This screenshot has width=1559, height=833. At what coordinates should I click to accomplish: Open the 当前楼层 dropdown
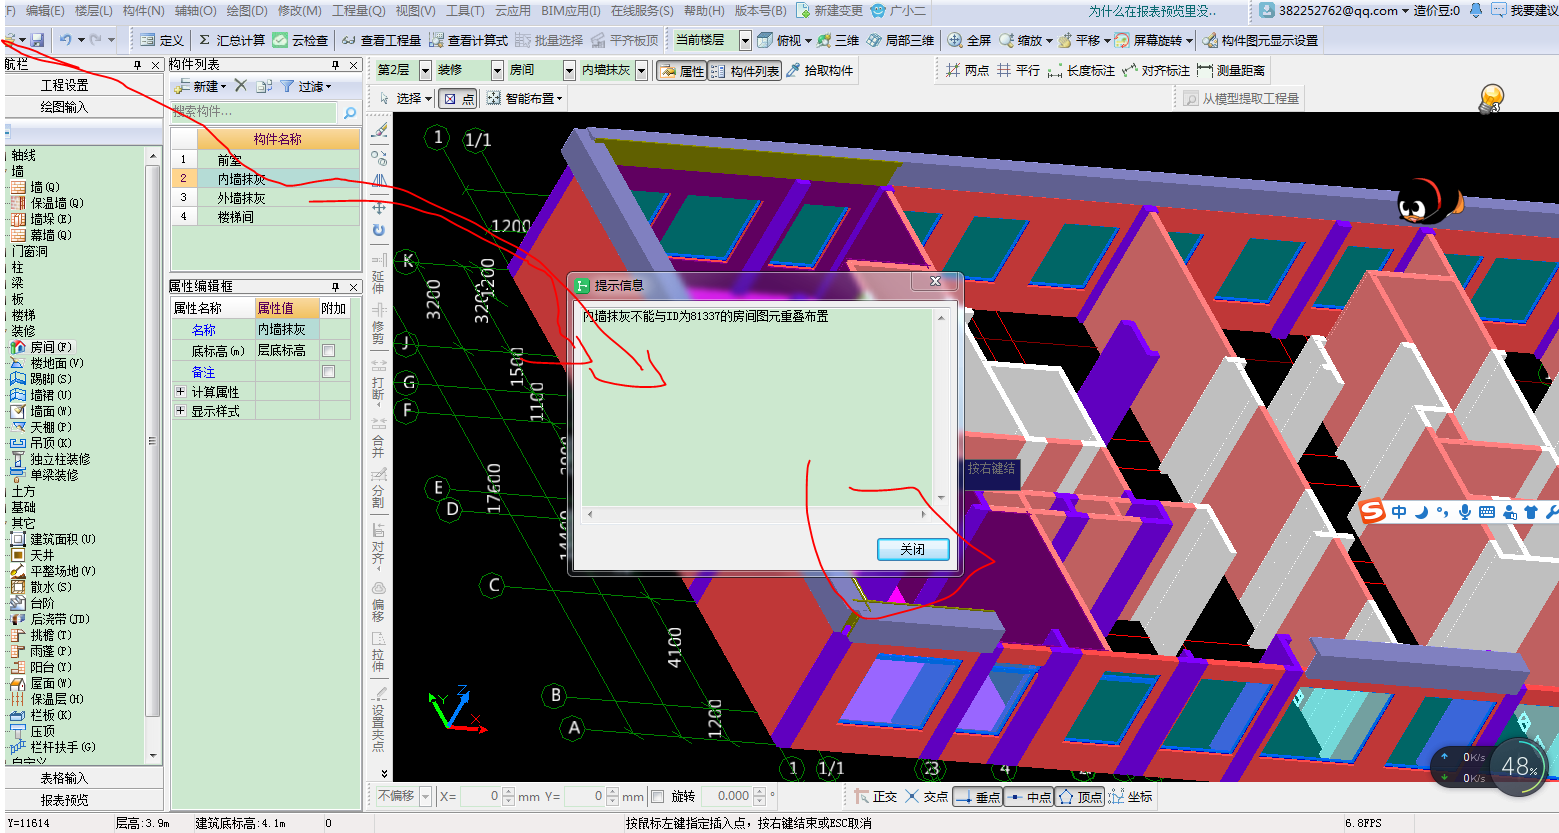(745, 40)
